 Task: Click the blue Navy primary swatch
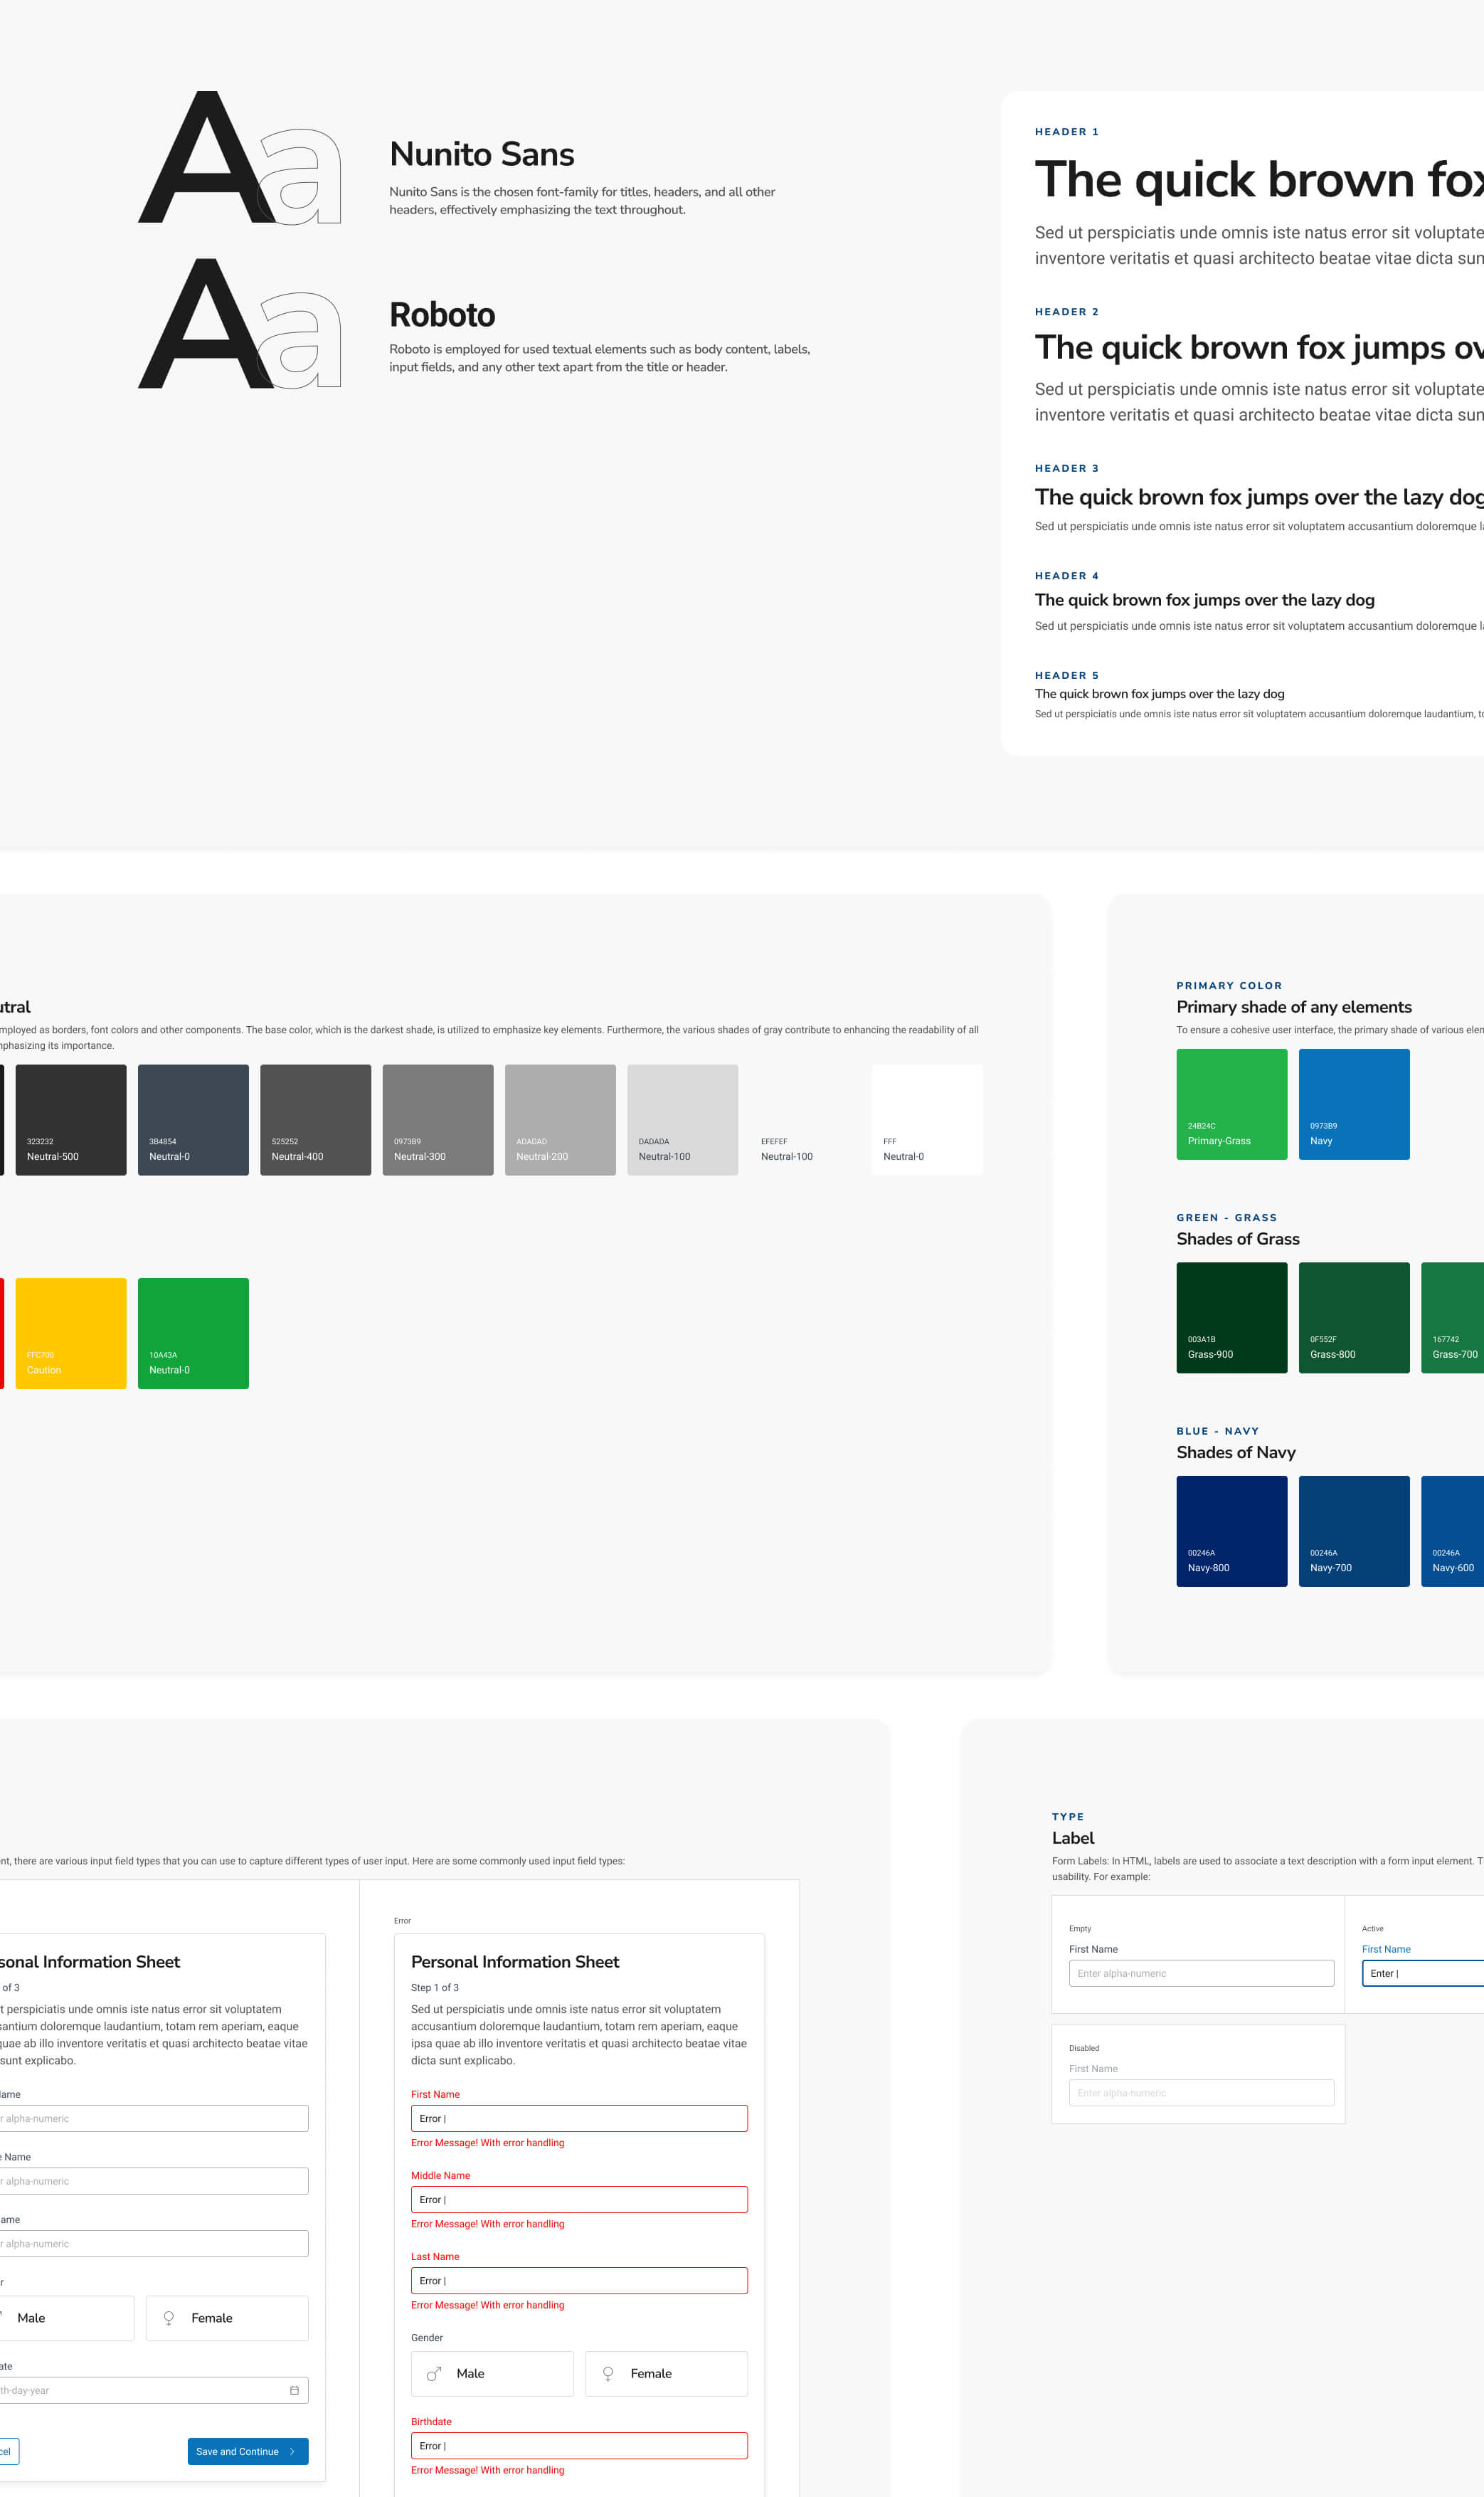[1354, 1104]
